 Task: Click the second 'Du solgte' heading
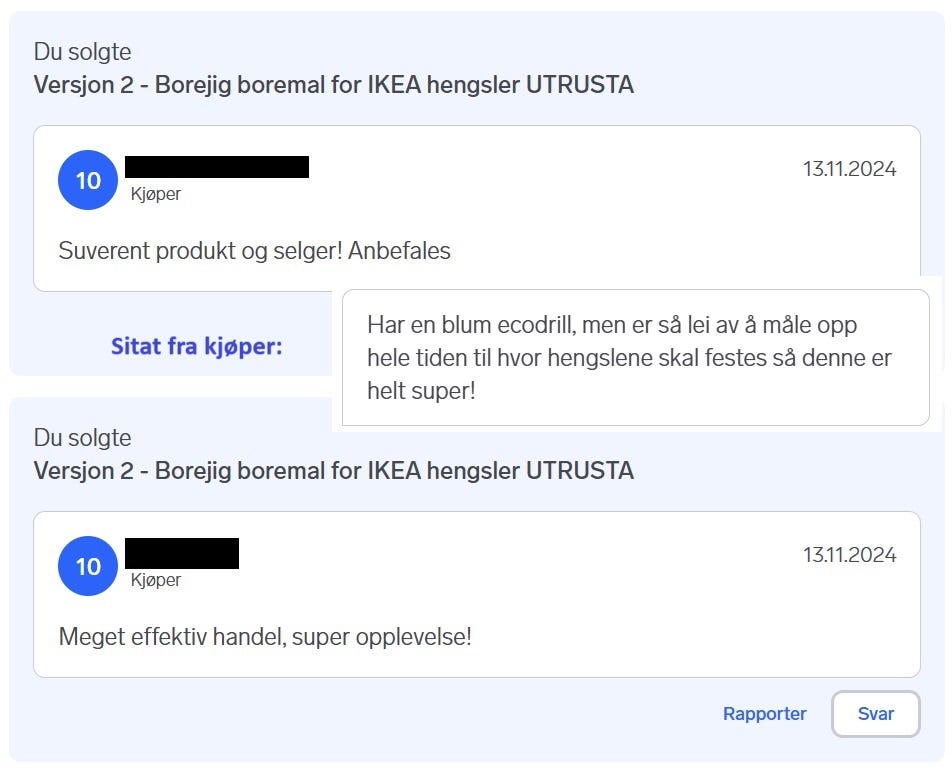point(83,438)
